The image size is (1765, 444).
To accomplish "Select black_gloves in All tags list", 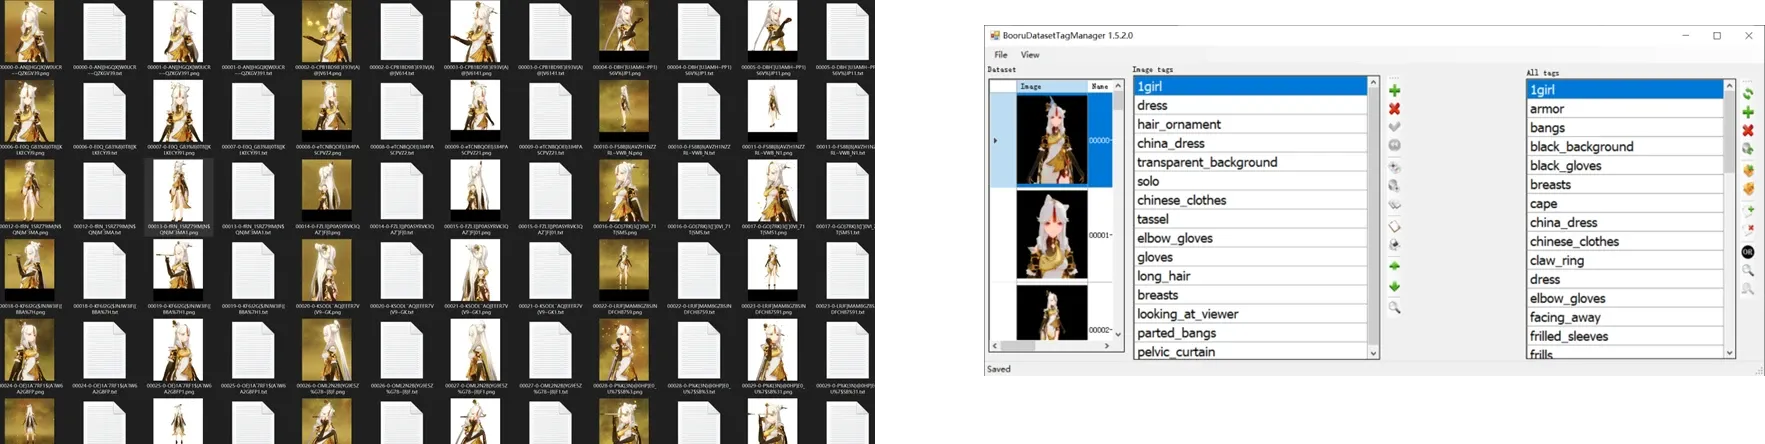I will 1625,166.
